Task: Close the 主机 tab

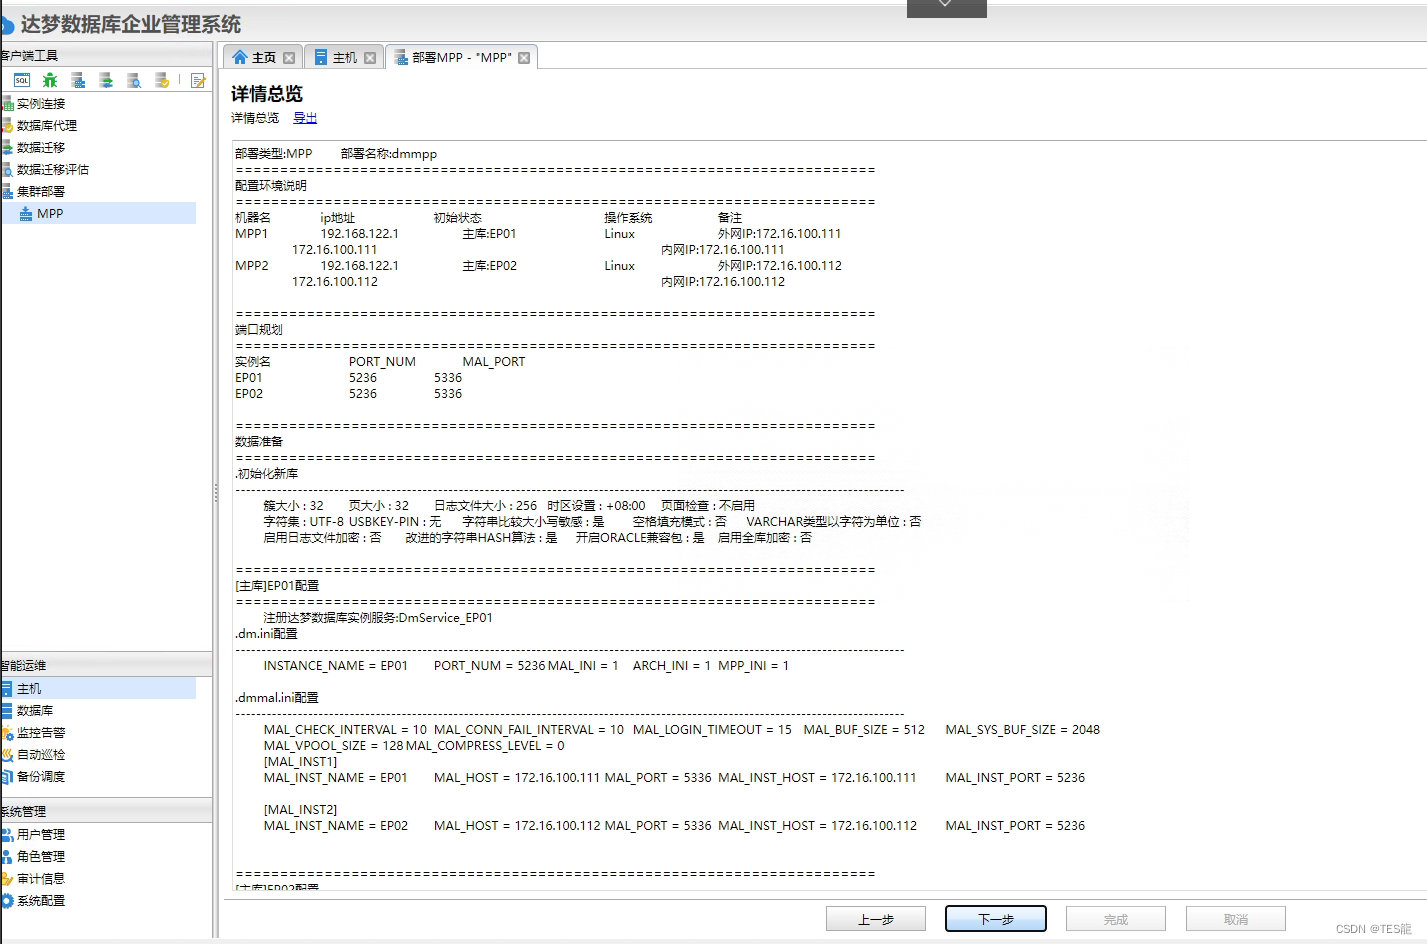Action: 370,58
